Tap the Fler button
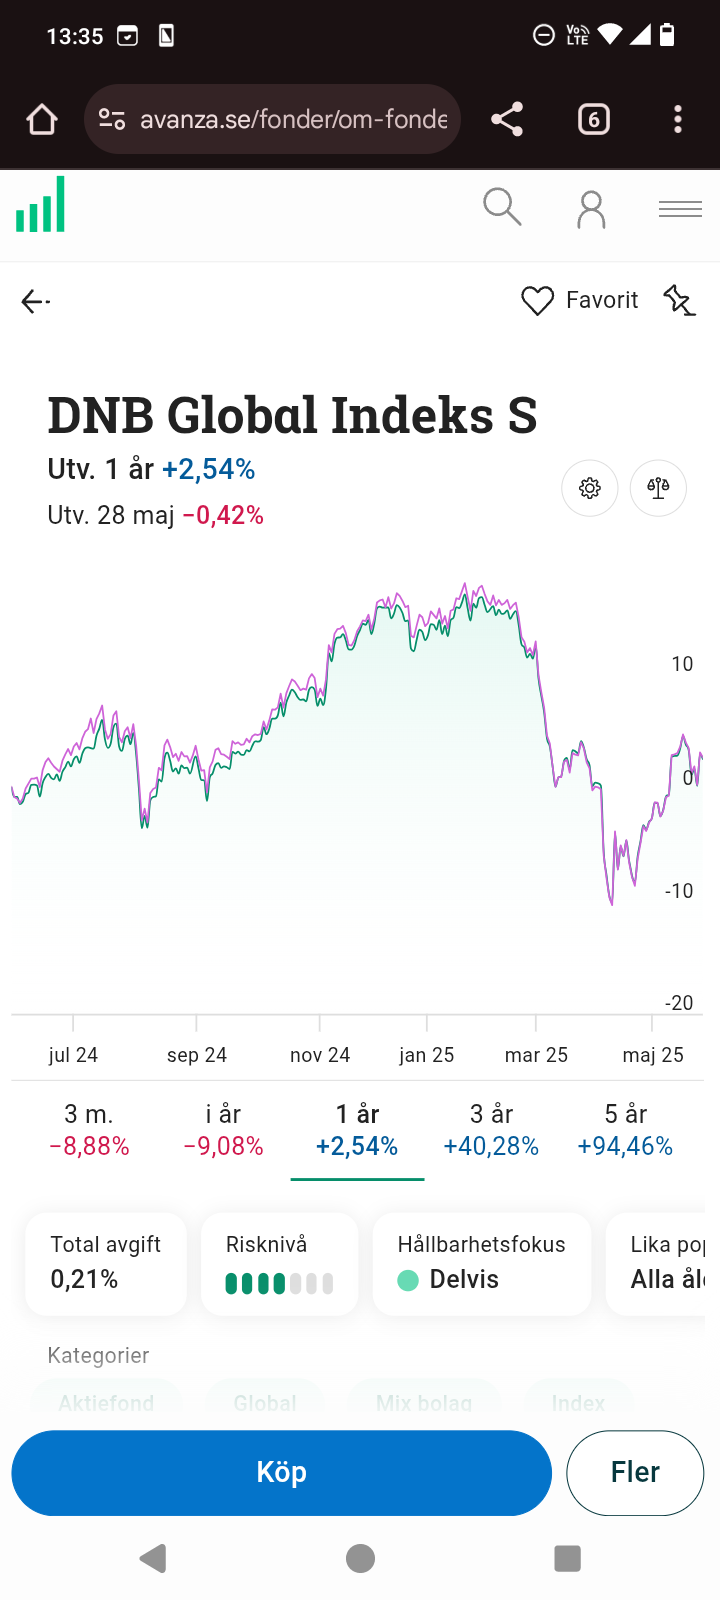Image resolution: width=720 pixels, height=1600 pixels. 635,1472
